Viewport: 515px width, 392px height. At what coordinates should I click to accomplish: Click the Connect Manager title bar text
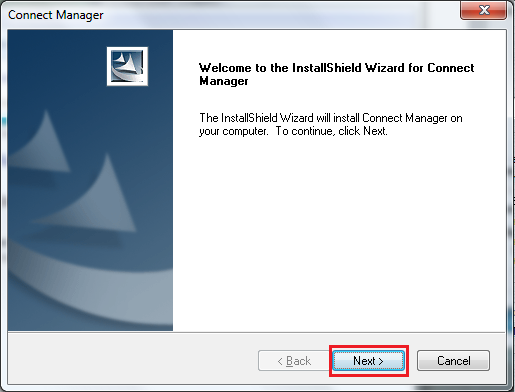pyautogui.click(x=56, y=15)
